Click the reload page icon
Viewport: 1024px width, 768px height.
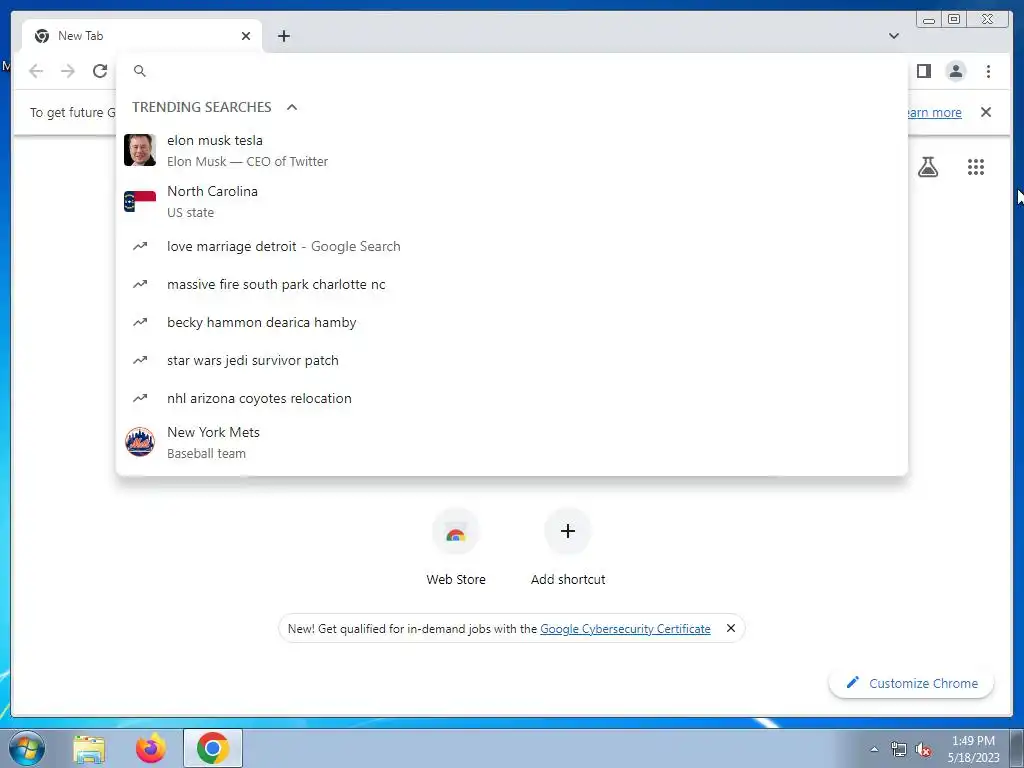tap(100, 71)
